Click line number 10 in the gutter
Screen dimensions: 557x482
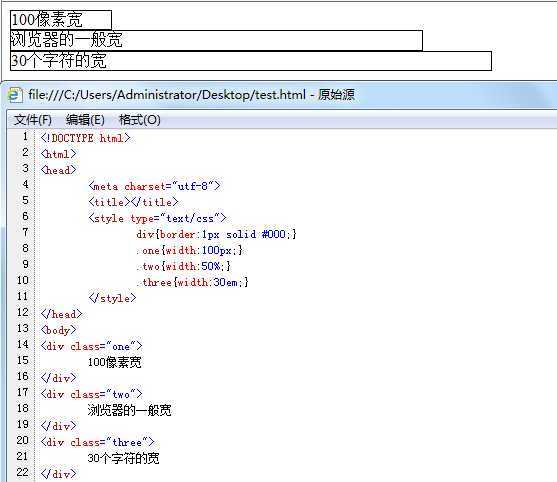pos(22,280)
